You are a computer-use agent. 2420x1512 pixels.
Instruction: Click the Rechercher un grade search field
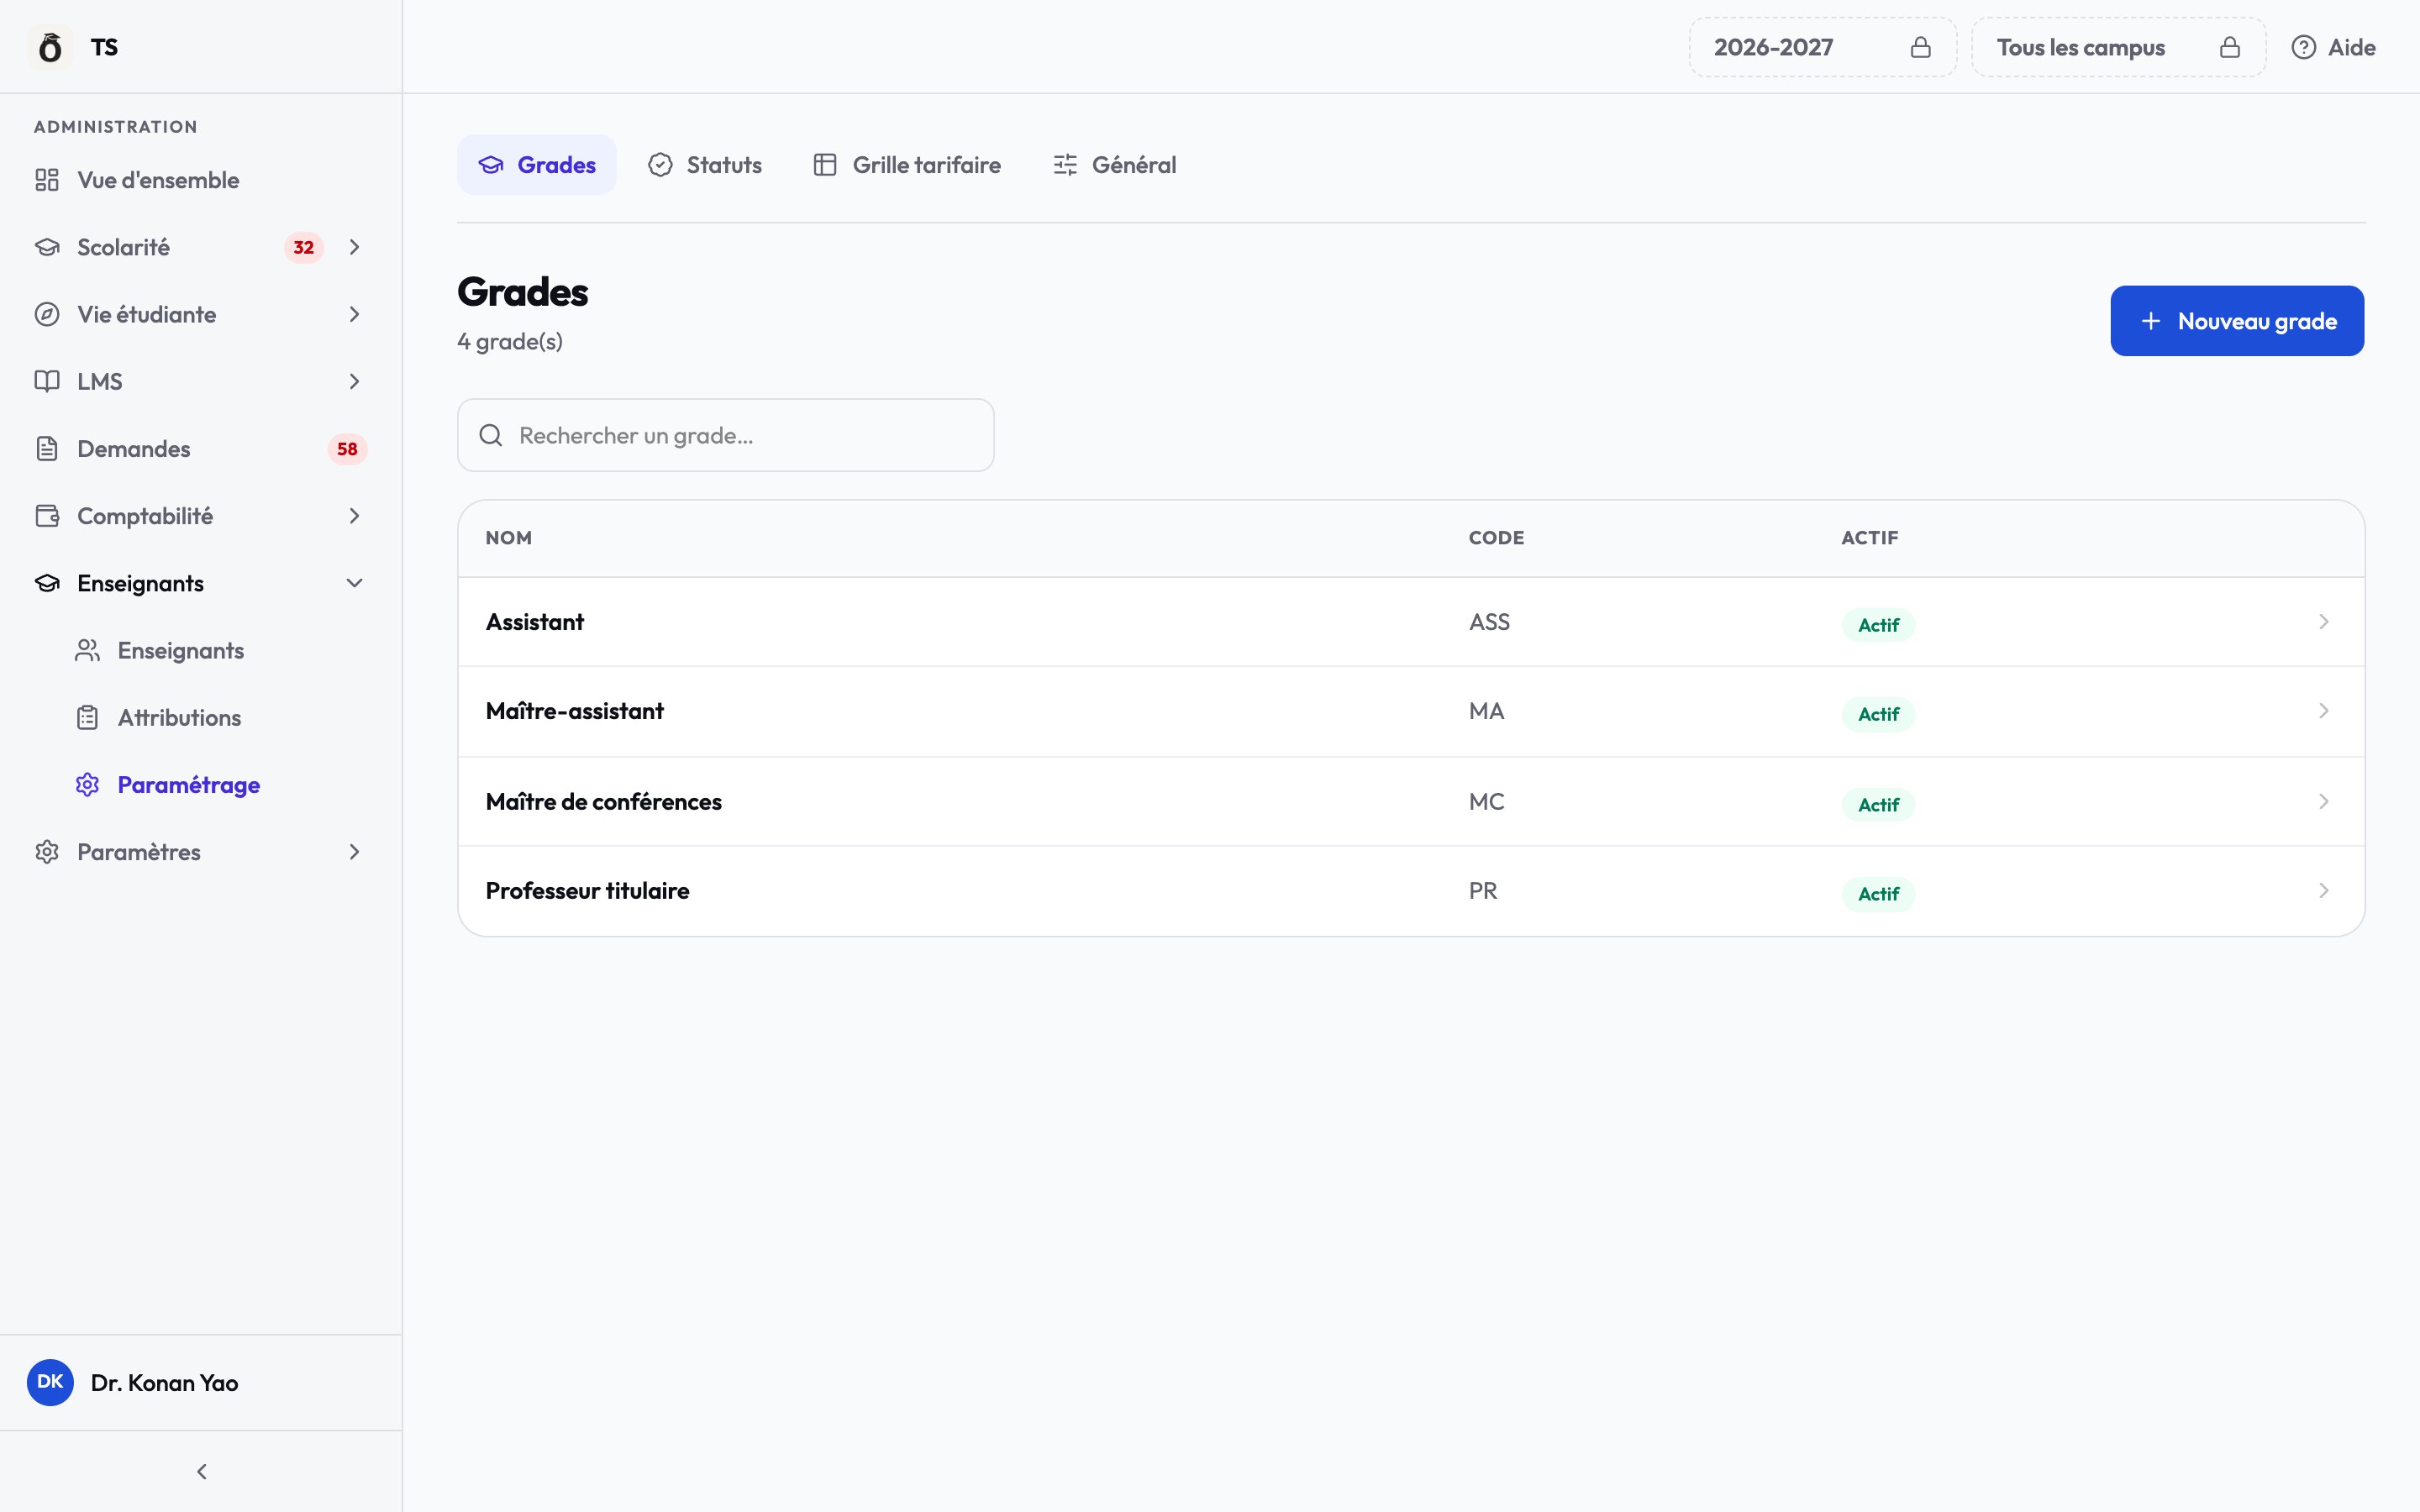[x=726, y=435]
